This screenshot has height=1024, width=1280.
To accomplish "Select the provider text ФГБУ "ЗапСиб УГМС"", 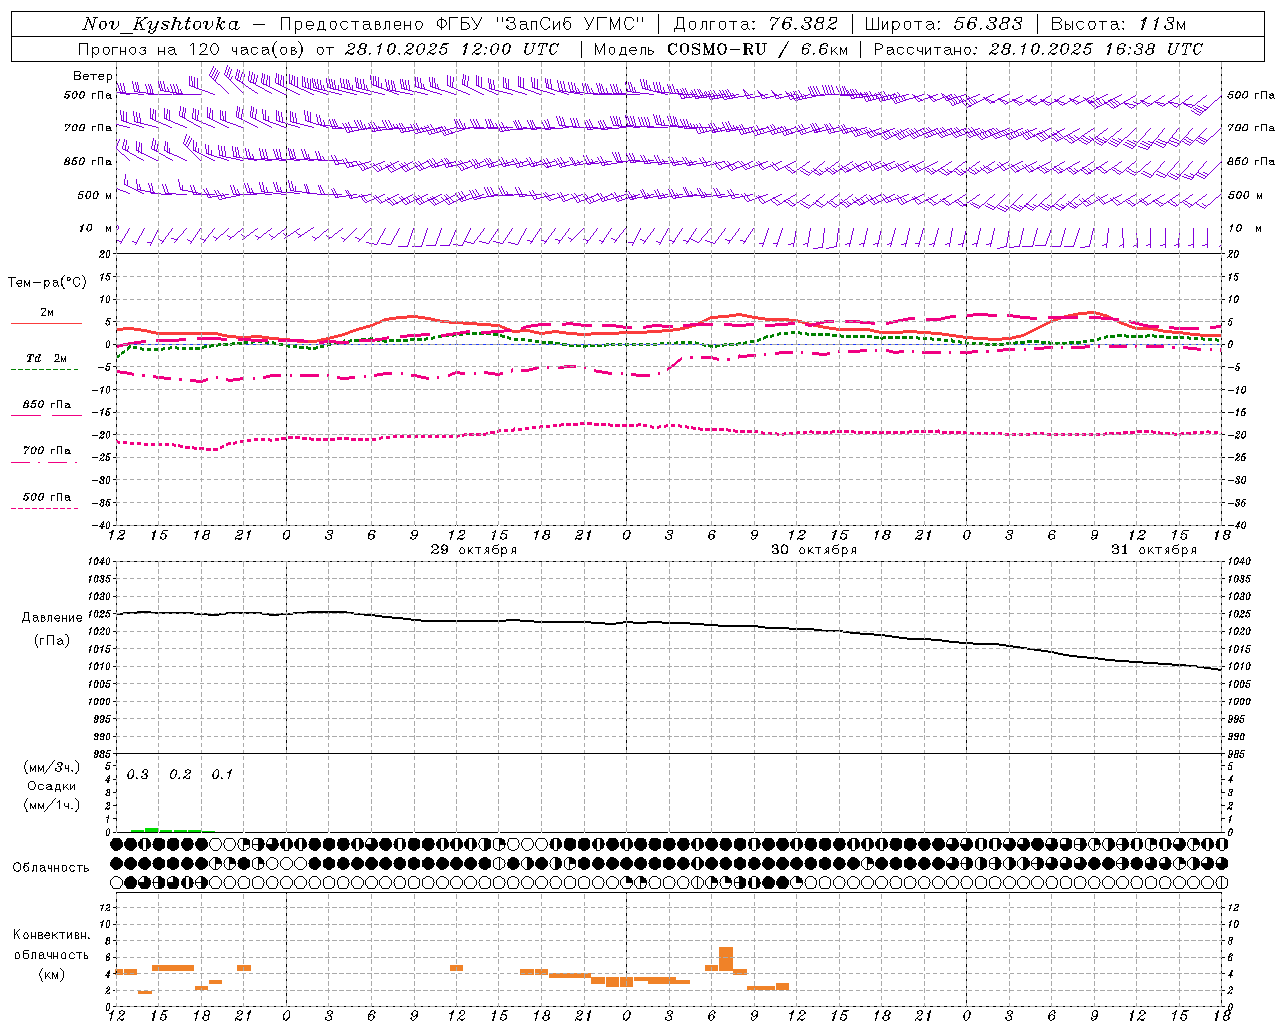I will point(541,24).
